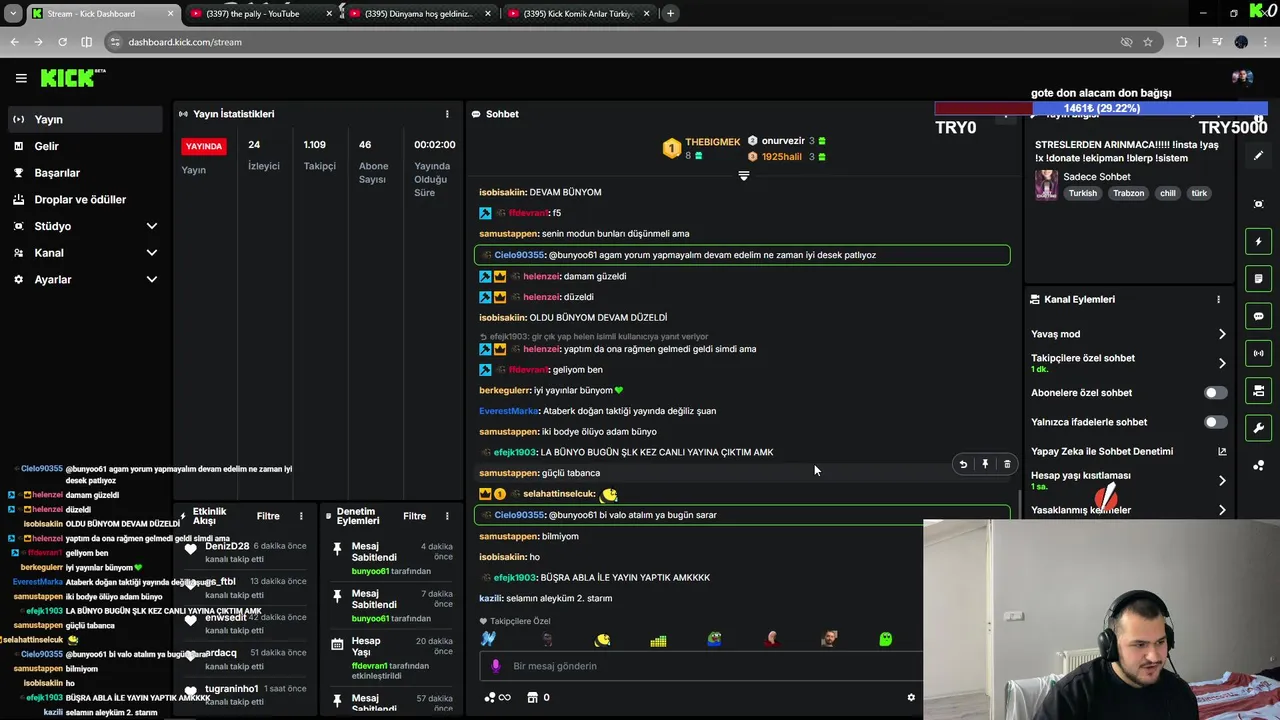1280x720 pixels.
Task: Click the voice microphone icon in message box
Action: (495, 666)
